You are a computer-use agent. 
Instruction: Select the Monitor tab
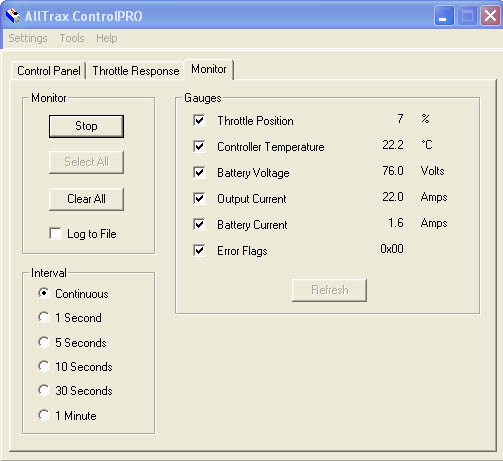209,69
